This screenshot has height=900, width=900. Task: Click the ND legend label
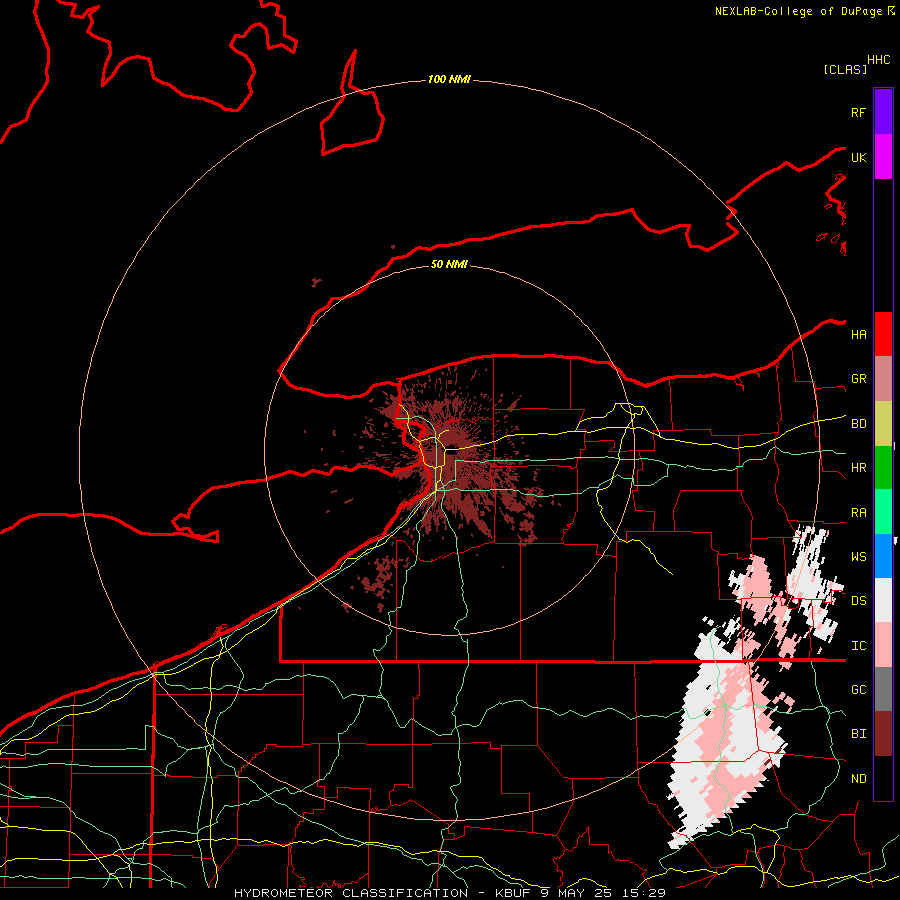click(x=859, y=779)
